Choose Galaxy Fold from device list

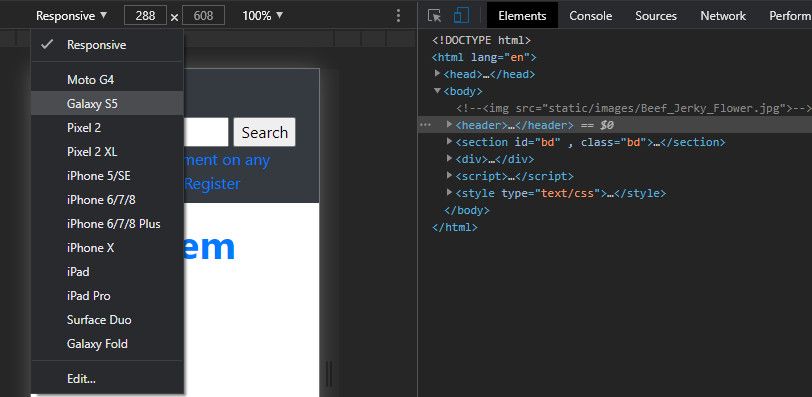(x=107, y=344)
